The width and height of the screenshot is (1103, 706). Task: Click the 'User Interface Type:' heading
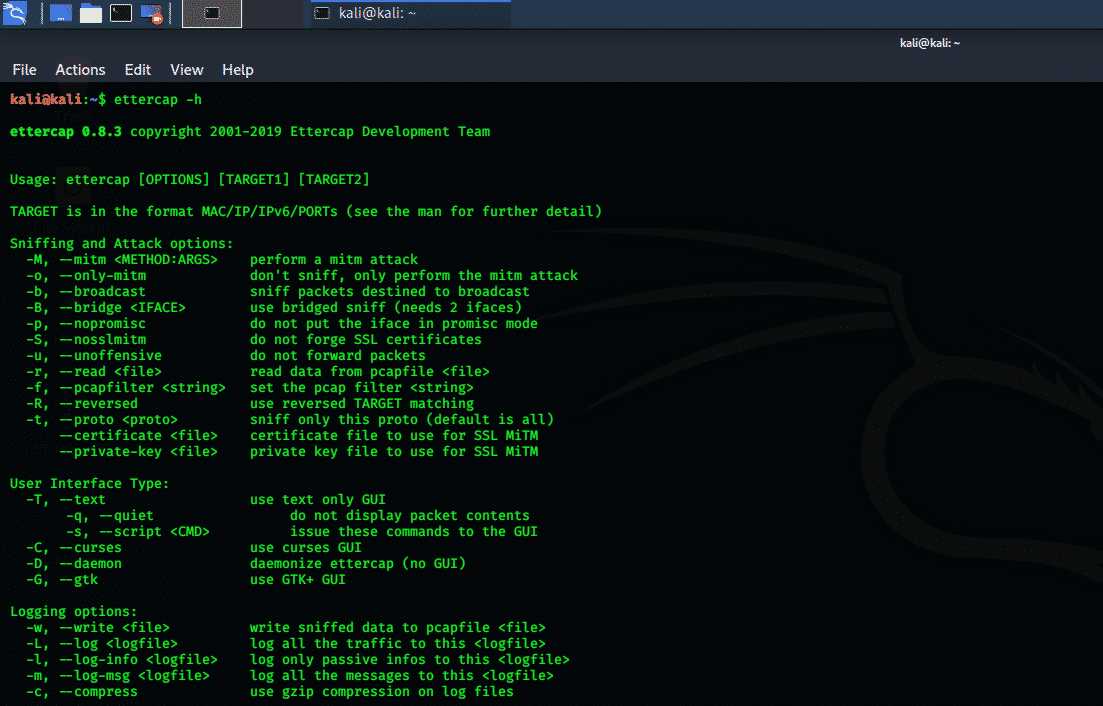click(x=89, y=484)
